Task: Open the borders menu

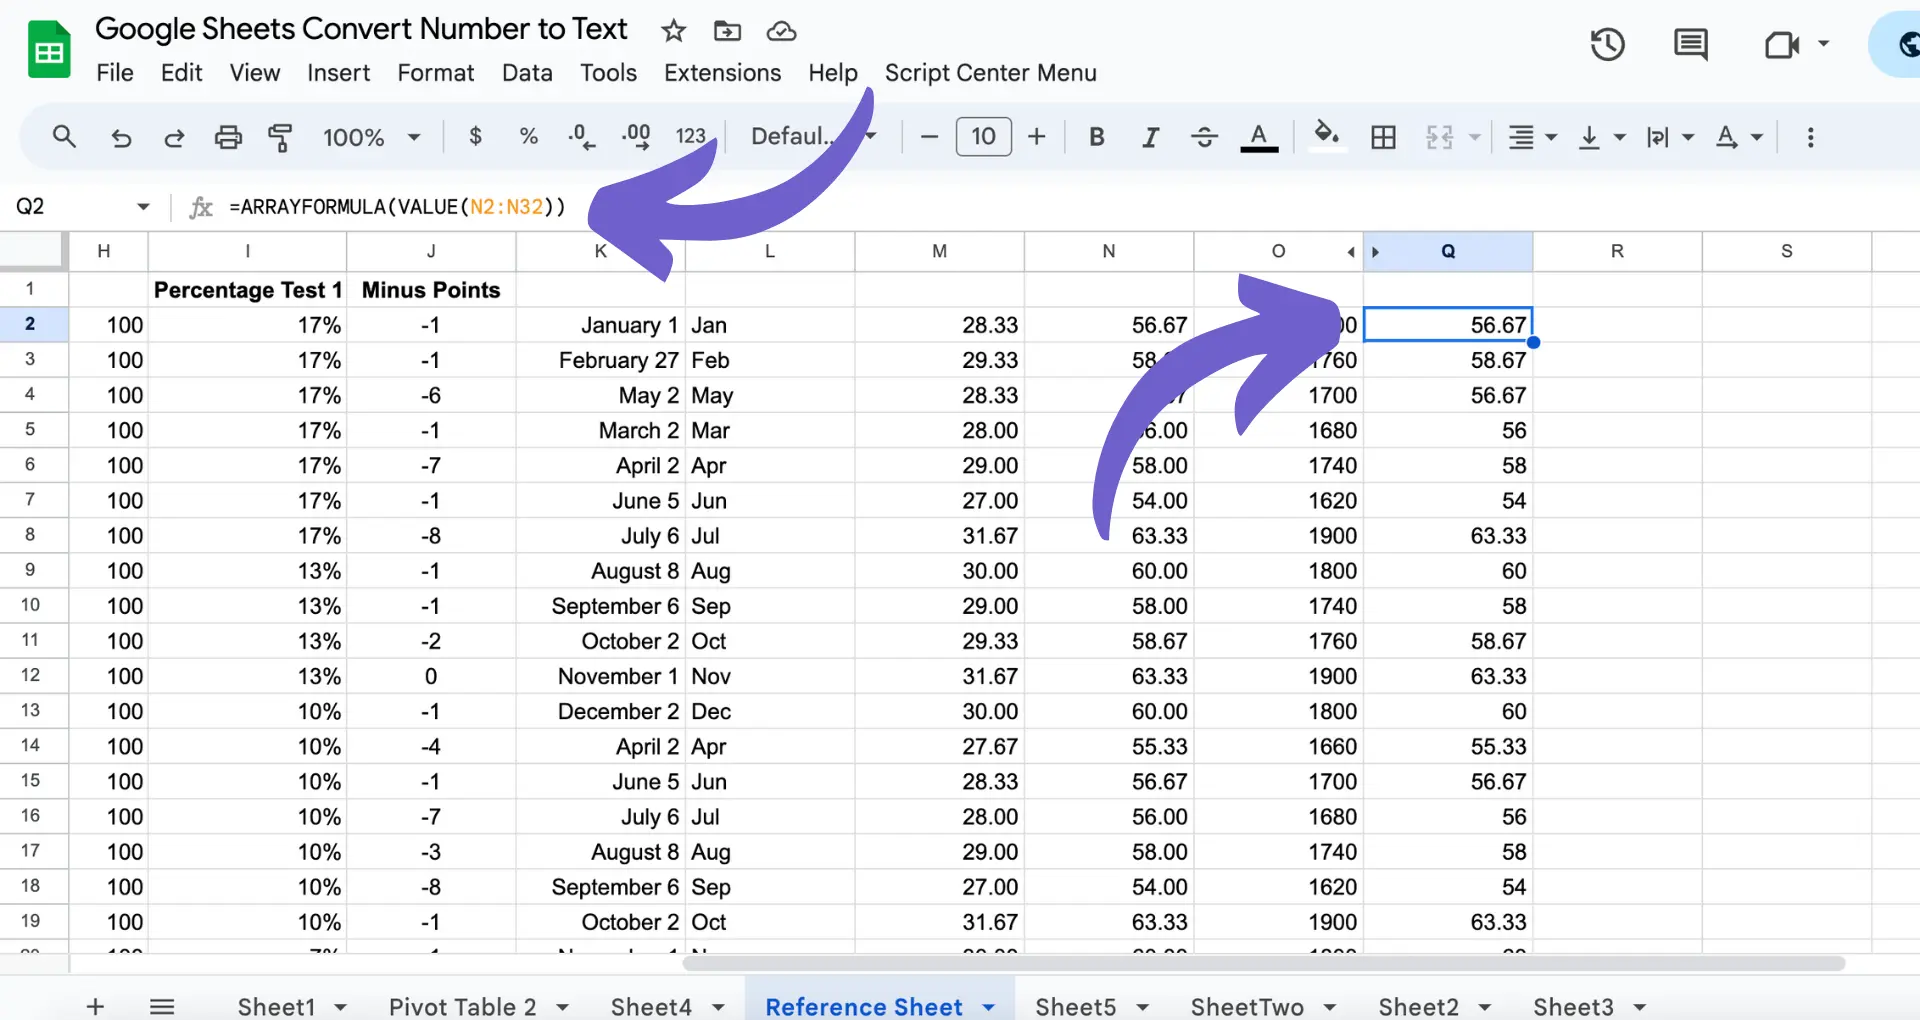Action: pos(1384,137)
